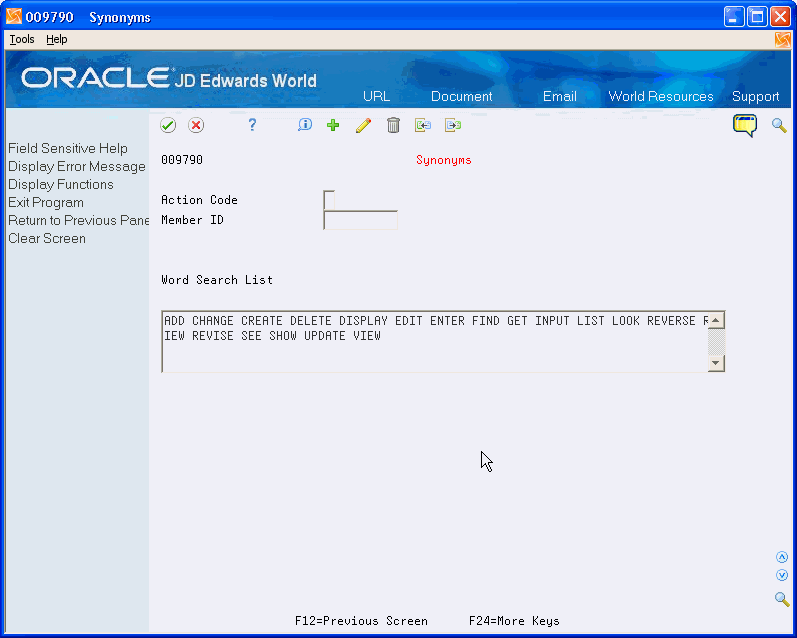Click the blue info inquire icon
This screenshot has height=638, width=797.
(304, 125)
